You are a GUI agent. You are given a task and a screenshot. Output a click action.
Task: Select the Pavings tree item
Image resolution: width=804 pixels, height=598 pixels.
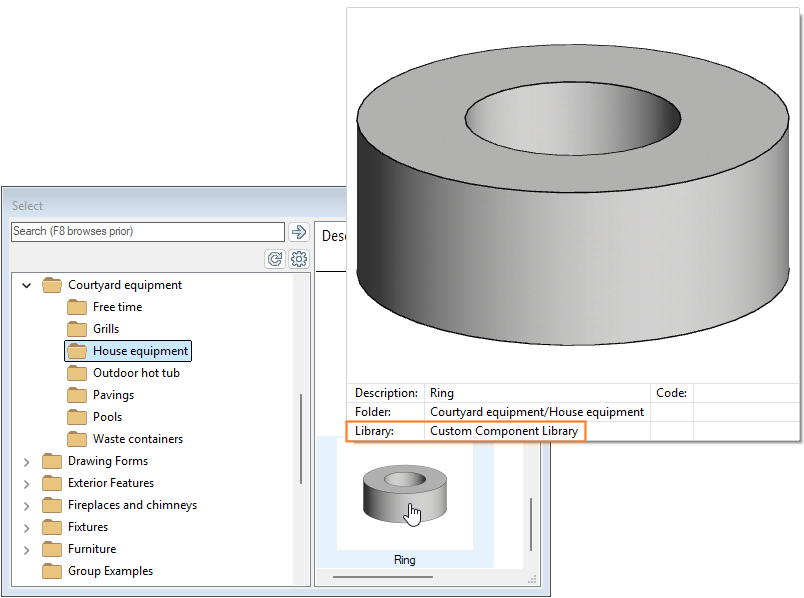[x=113, y=395]
